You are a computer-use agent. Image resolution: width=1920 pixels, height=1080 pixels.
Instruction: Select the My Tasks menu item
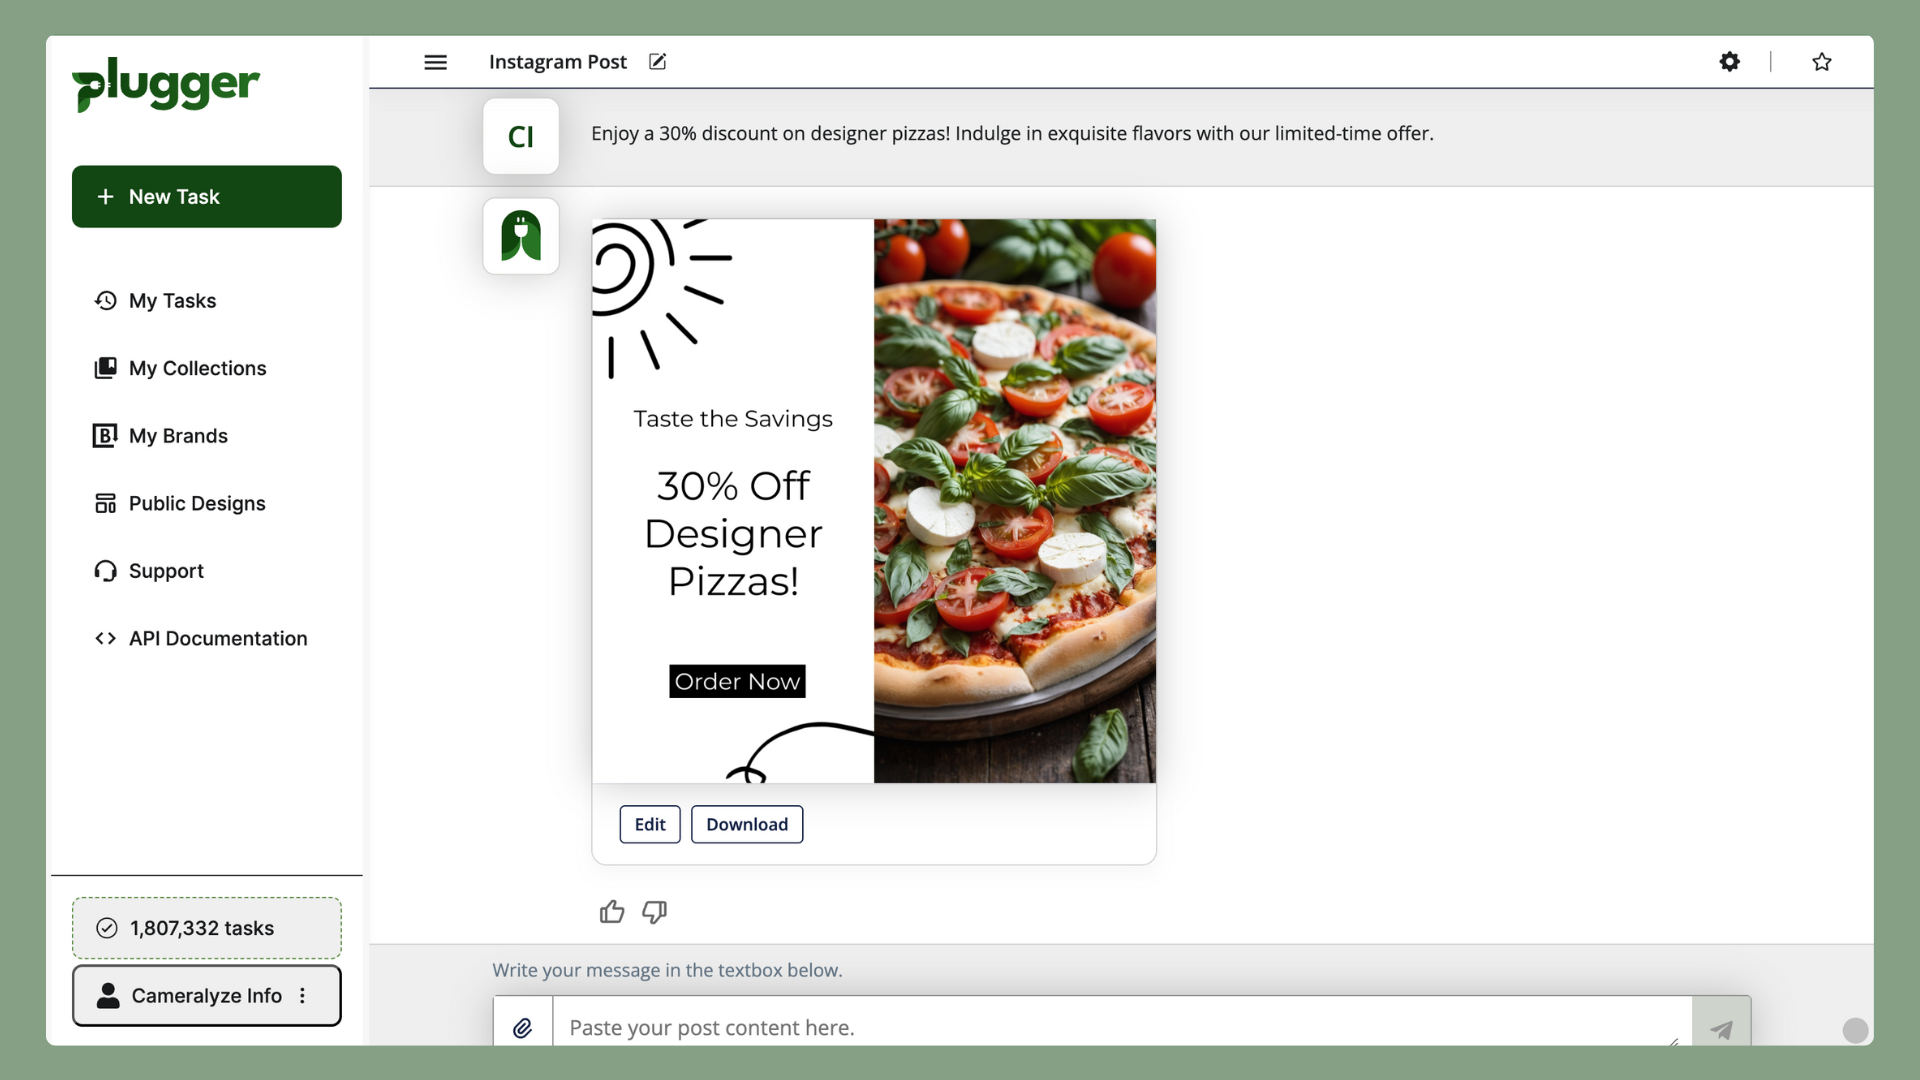[x=171, y=301]
